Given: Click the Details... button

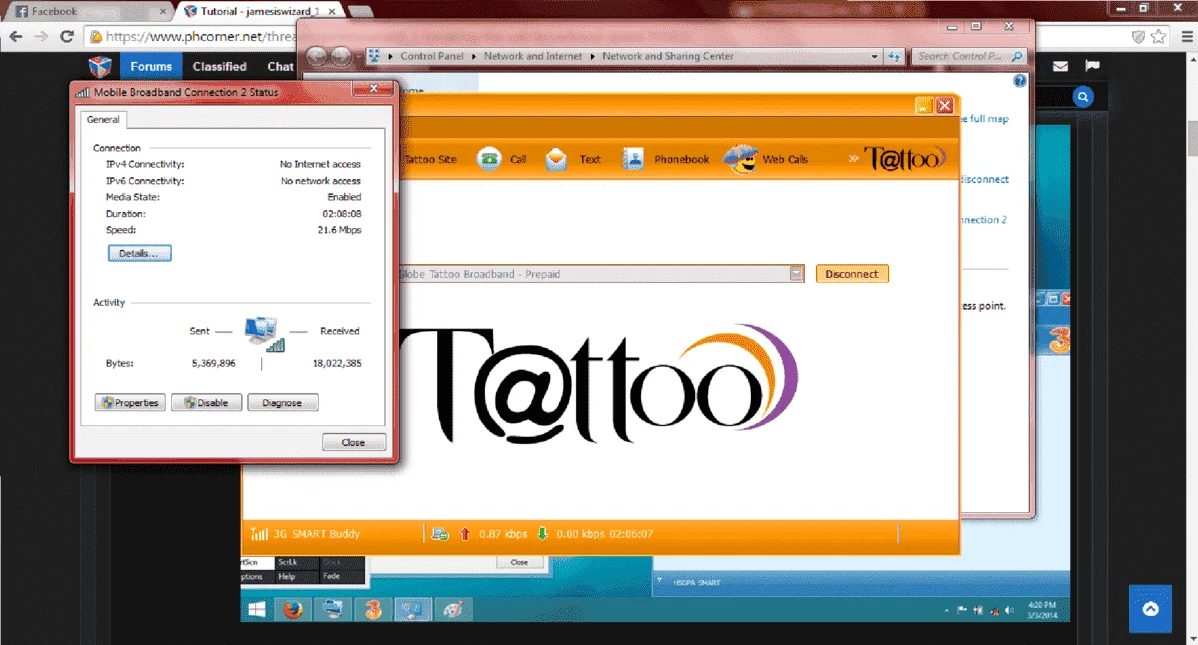Looking at the screenshot, I should click(140, 254).
